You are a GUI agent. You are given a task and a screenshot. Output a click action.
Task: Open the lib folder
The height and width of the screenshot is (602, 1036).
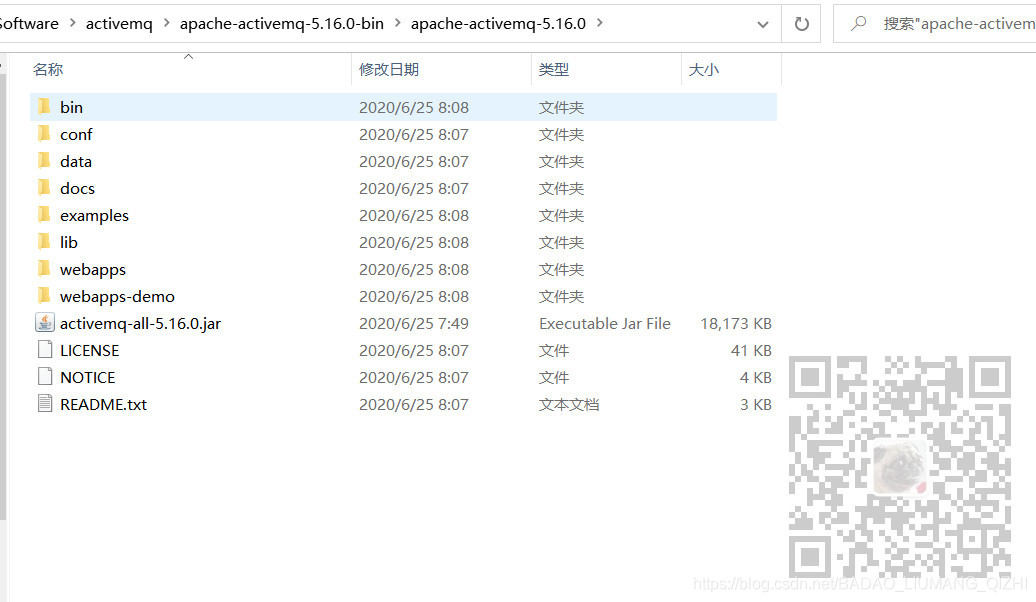click(68, 242)
